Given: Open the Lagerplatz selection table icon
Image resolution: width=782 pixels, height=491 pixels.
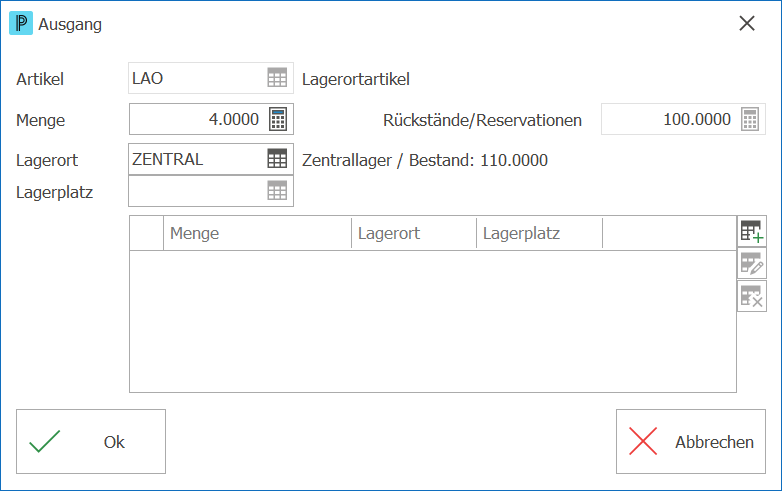Looking at the screenshot, I should tap(277, 191).
